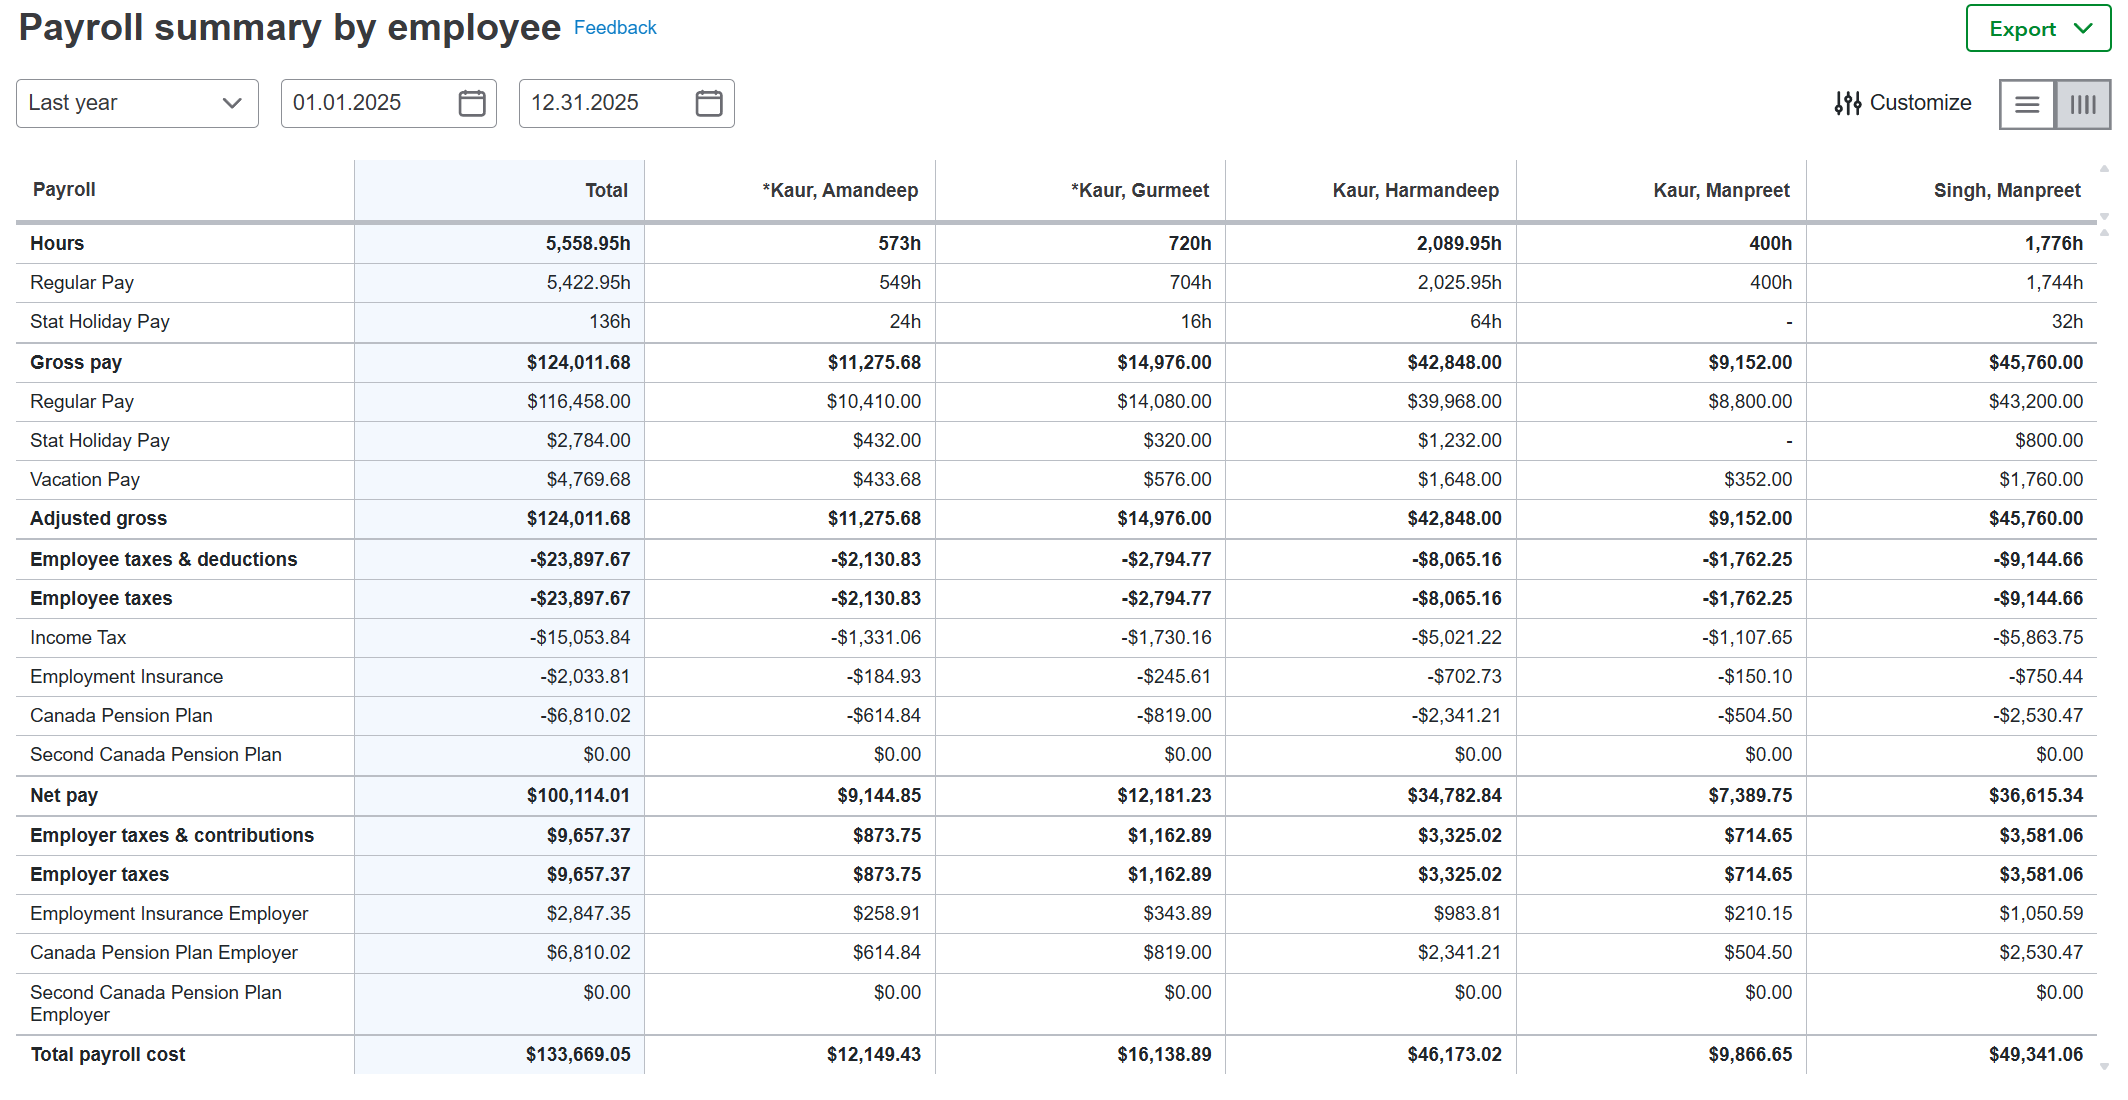
Task: Open the start date calendar picker icon
Action: (472, 103)
